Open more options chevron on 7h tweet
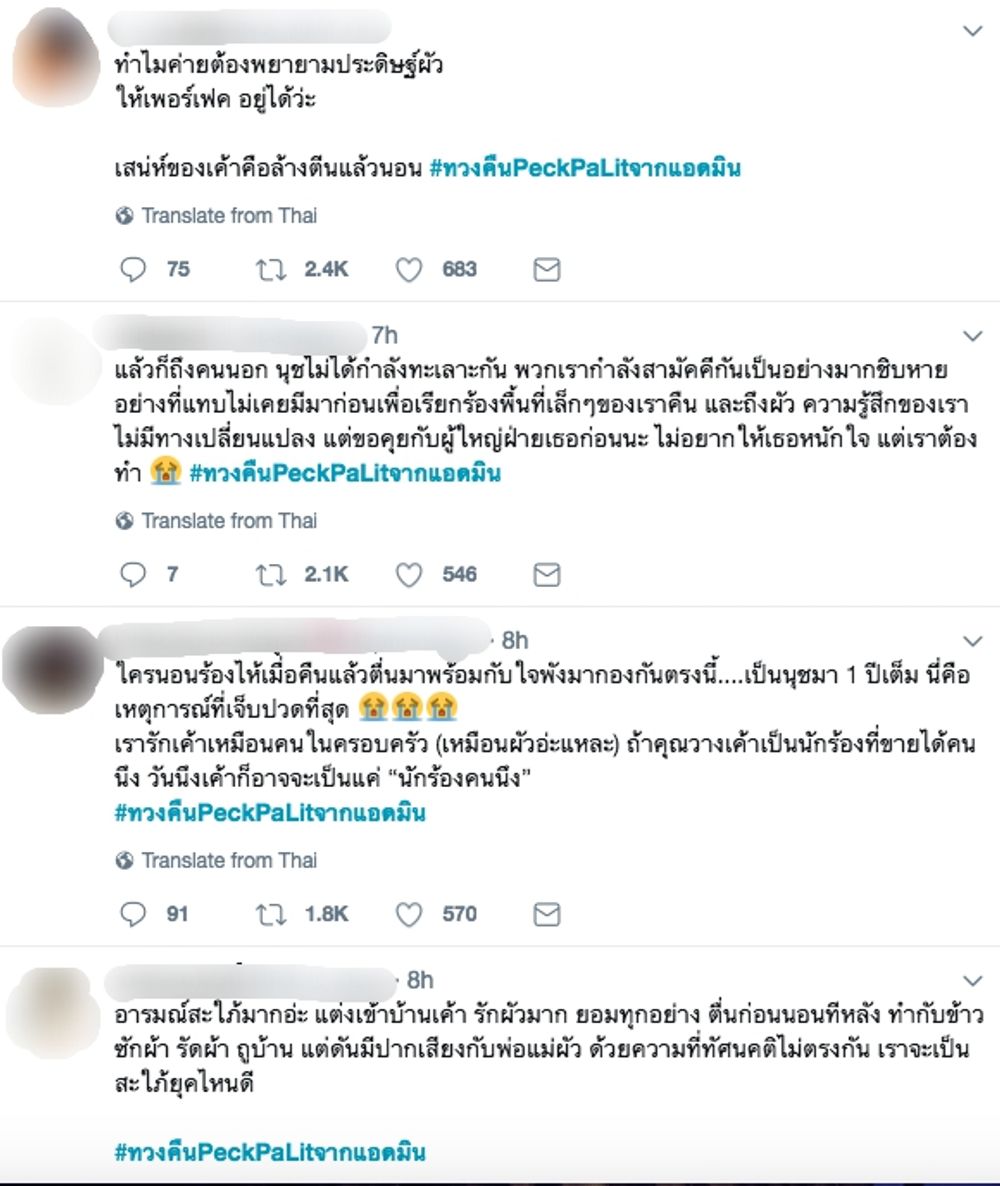This screenshot has height=1186, width=1000. tap(972, 336)
